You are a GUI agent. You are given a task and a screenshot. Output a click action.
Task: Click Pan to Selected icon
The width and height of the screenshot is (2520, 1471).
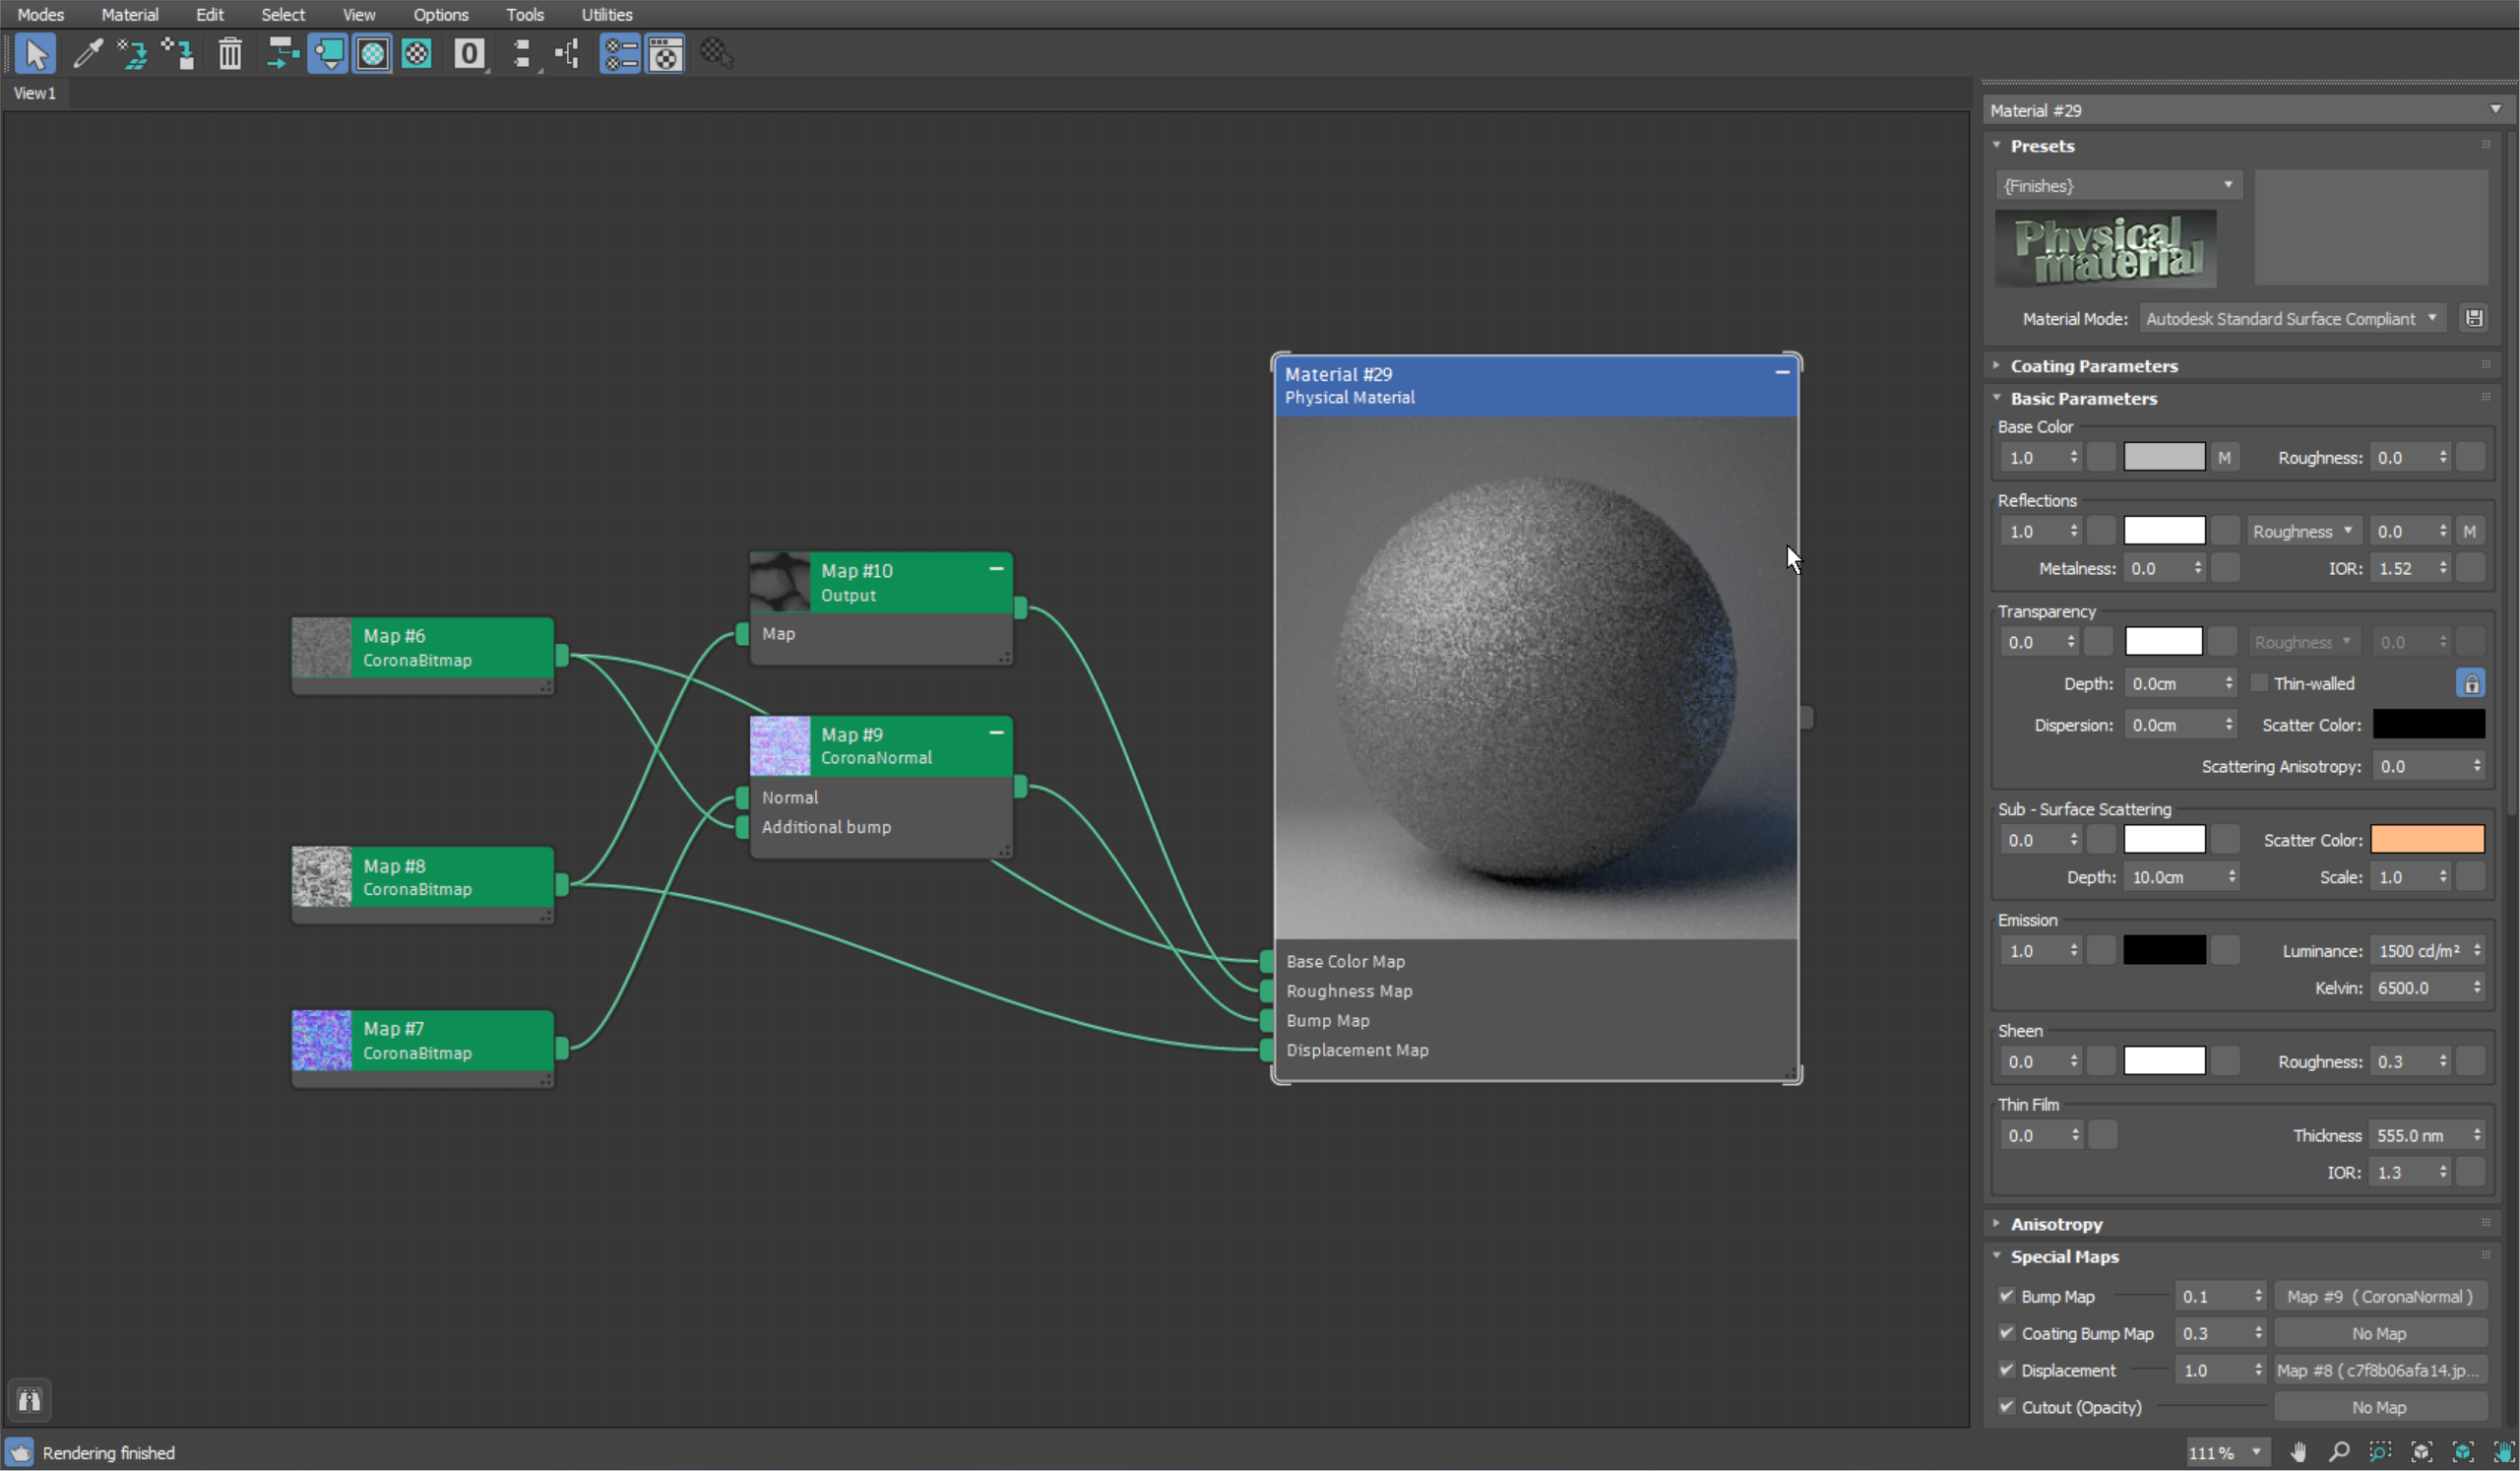click(2504, 1452)
